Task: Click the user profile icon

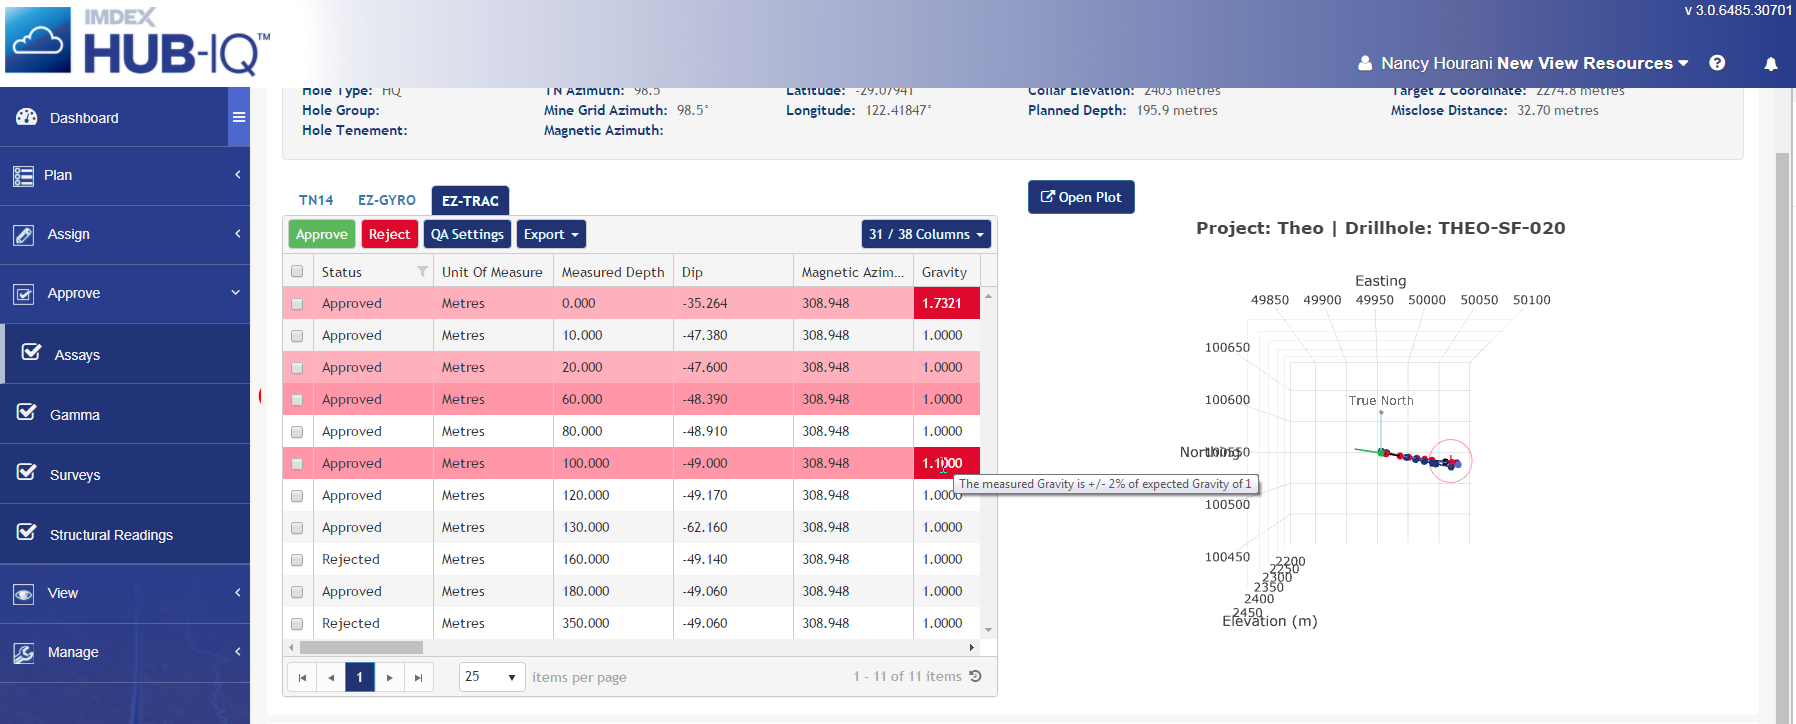Action: tap(1365, 63)
